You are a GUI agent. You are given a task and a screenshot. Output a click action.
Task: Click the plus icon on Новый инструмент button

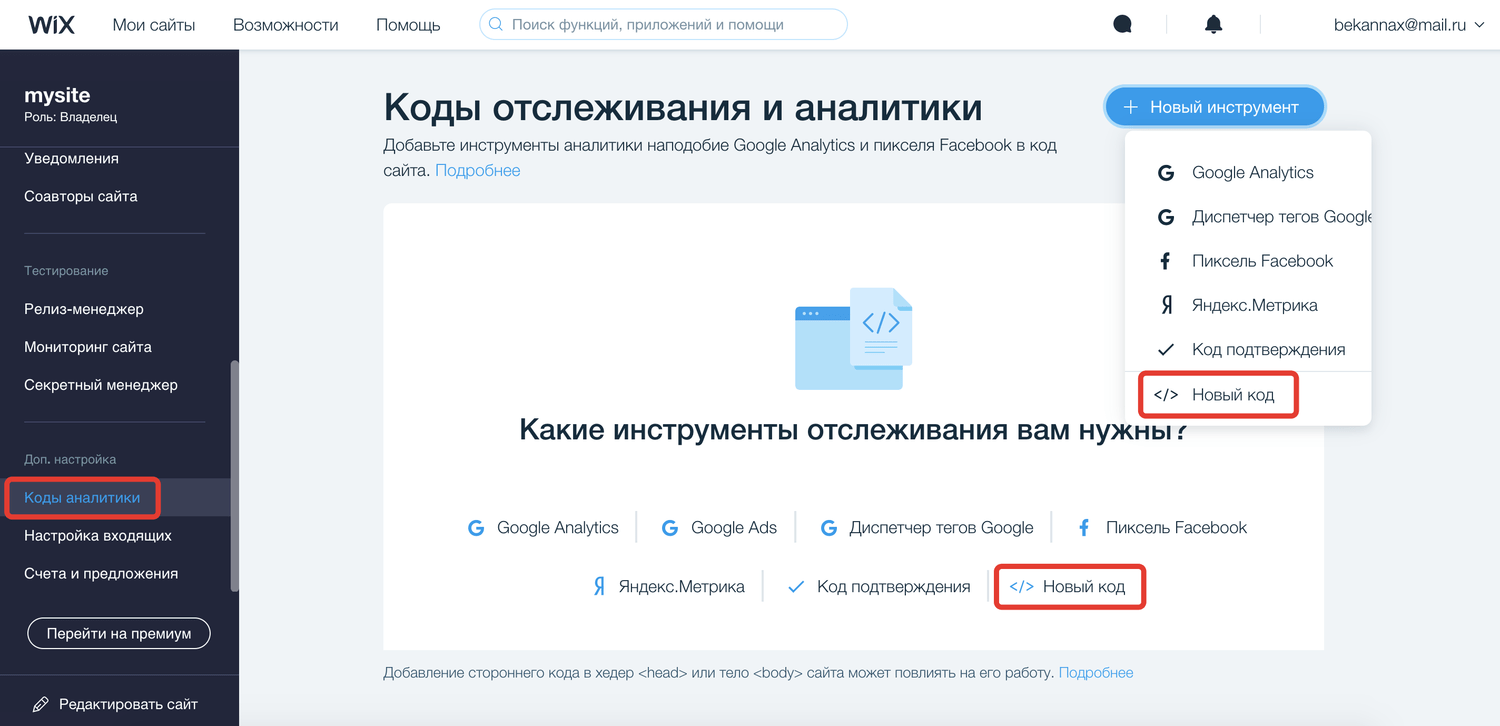pyautogui.click(x=1131, y=107)
